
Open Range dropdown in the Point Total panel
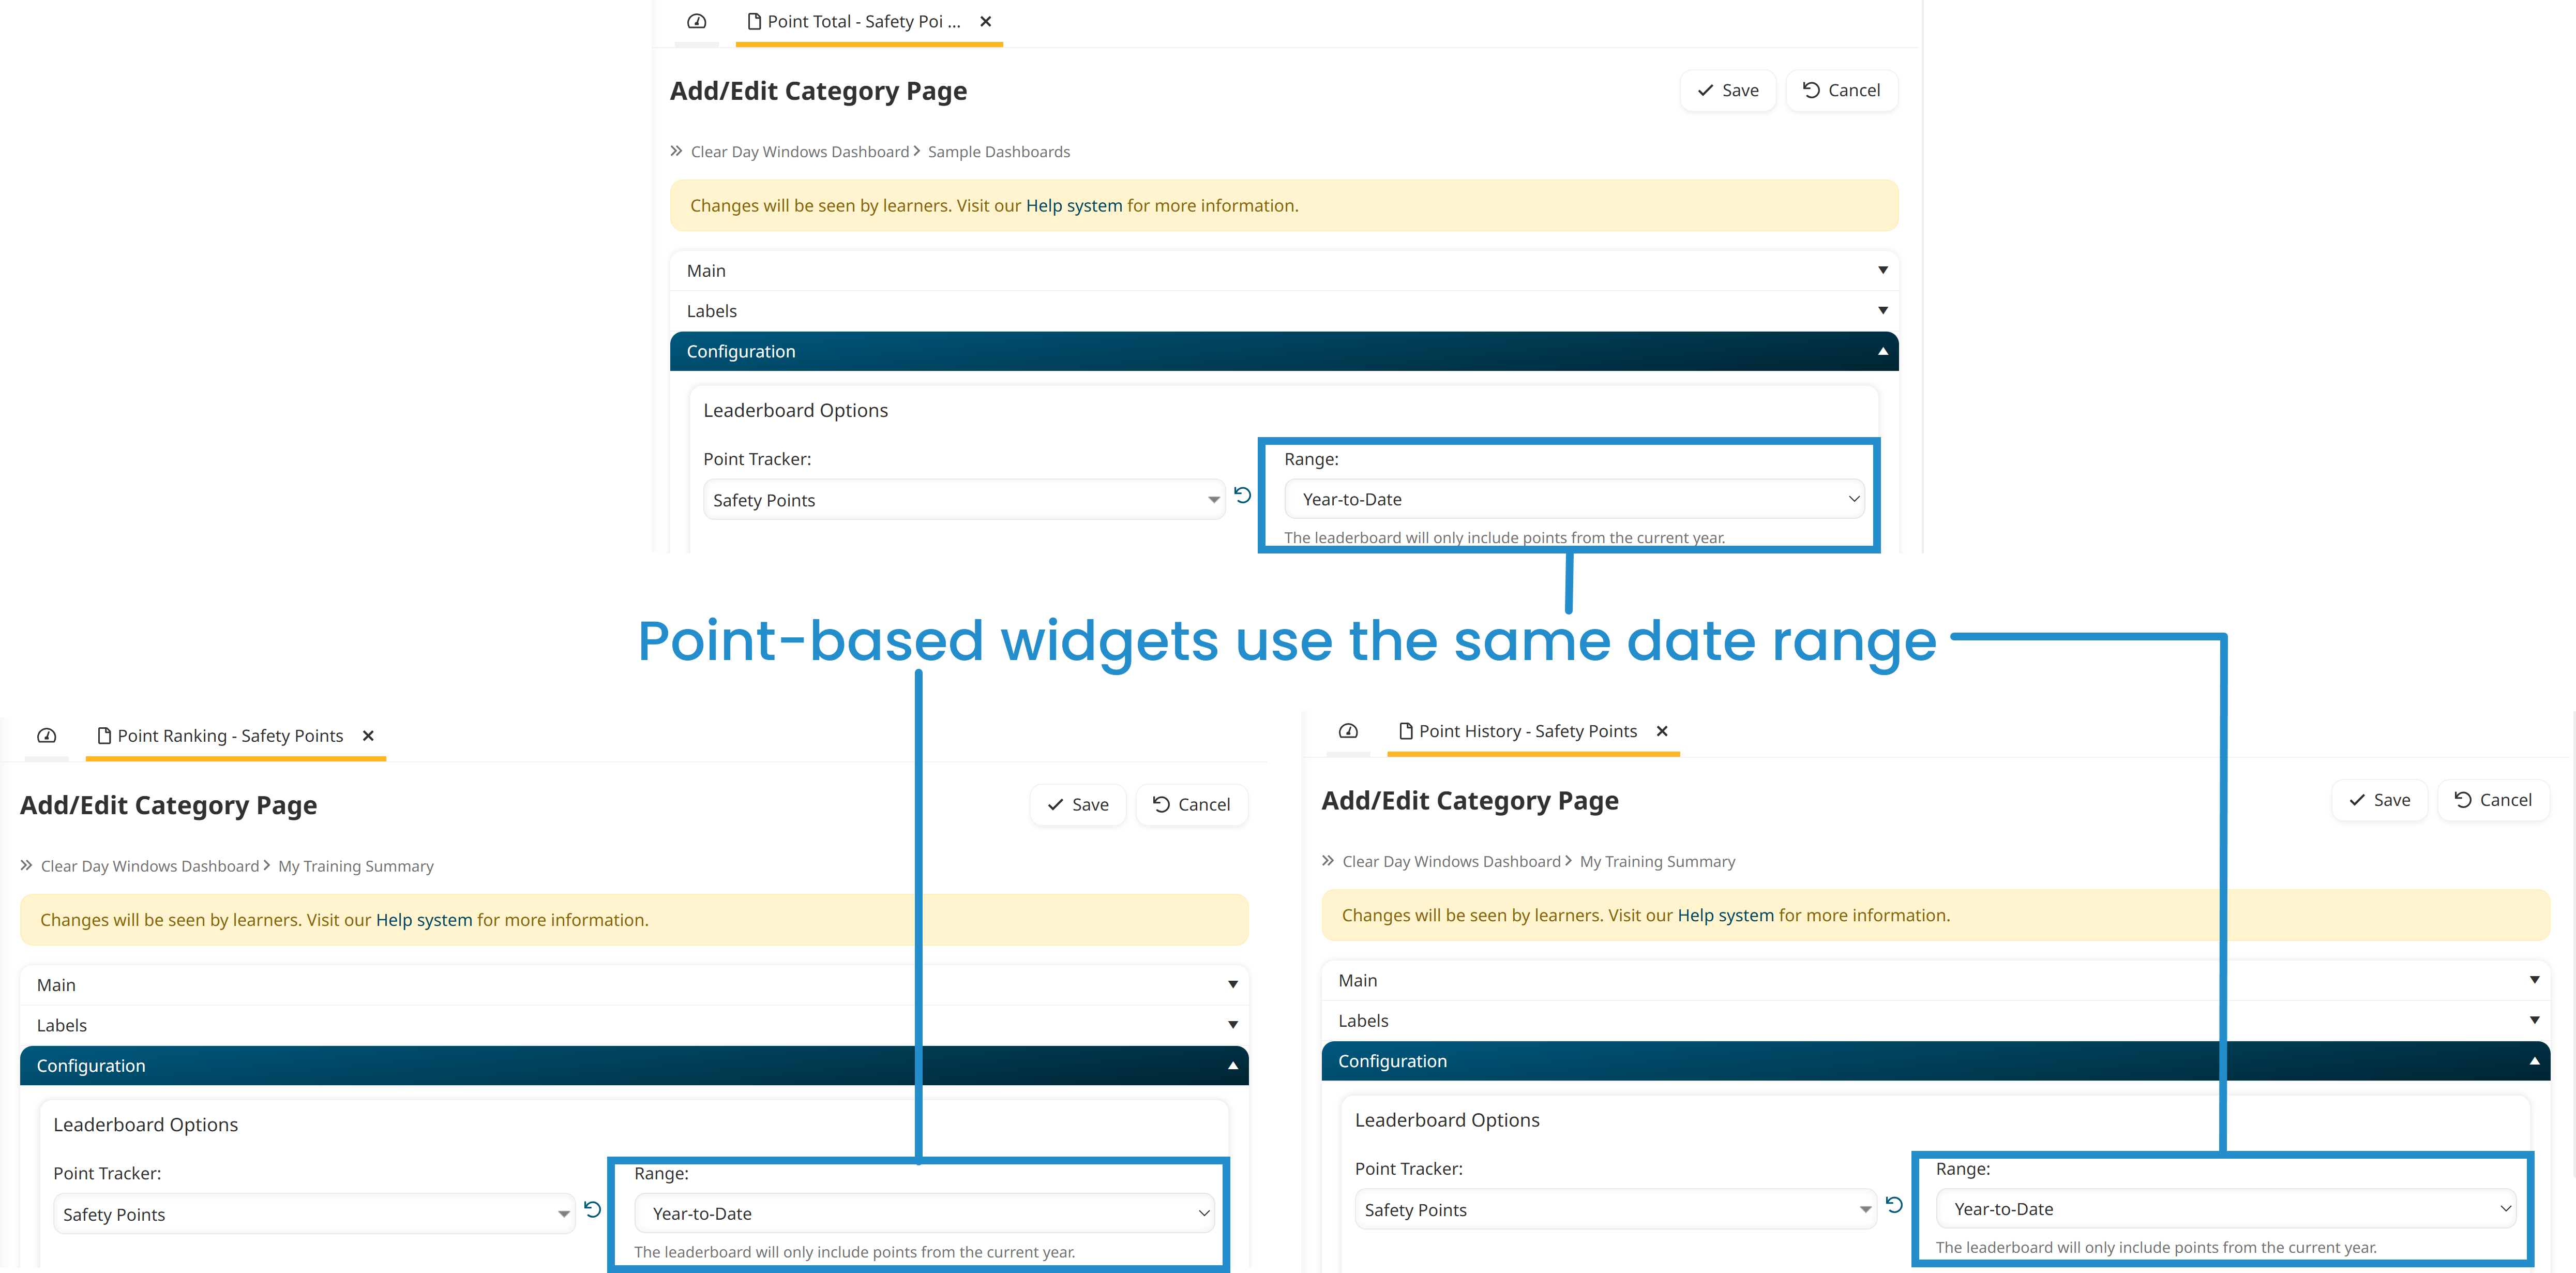(x=1574, y=499)
